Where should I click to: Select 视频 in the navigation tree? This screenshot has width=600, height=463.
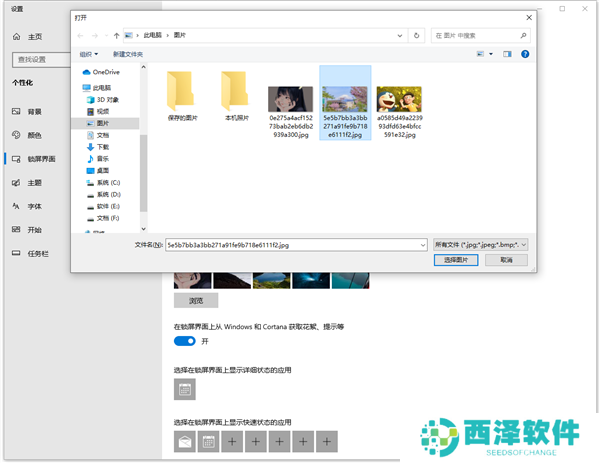pos(98,111)
